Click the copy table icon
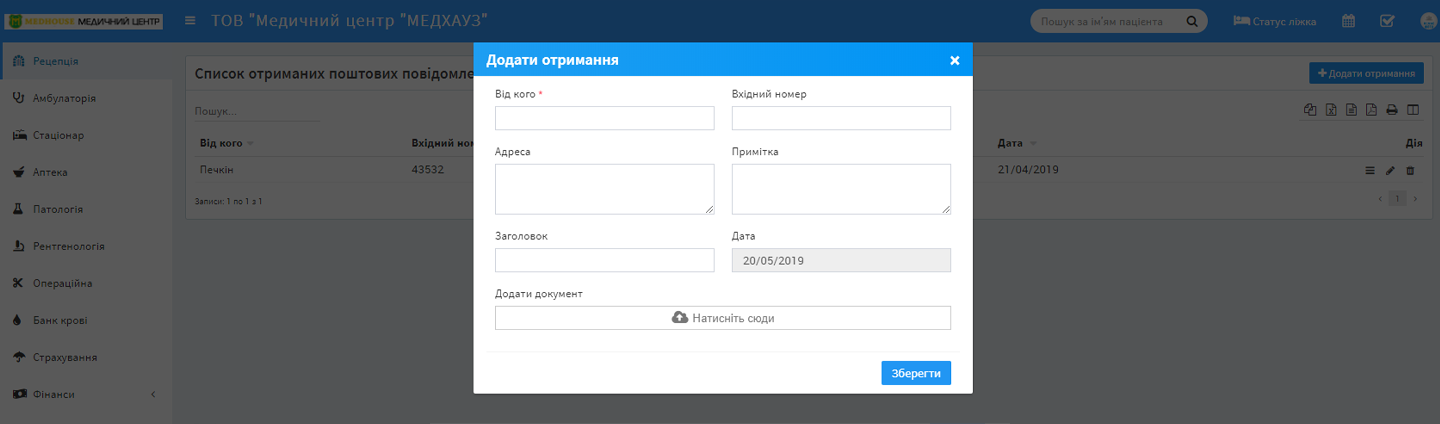The height and width of the screenshot is (424, 1440). click(x=1311, y=110)
